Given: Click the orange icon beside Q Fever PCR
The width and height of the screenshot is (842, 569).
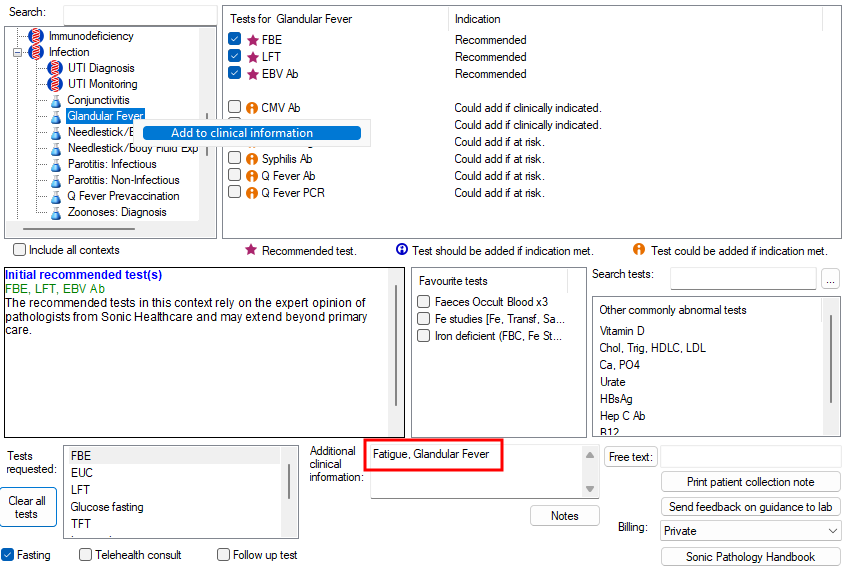Looking at the screenshot, I should [x=252, y=193].
